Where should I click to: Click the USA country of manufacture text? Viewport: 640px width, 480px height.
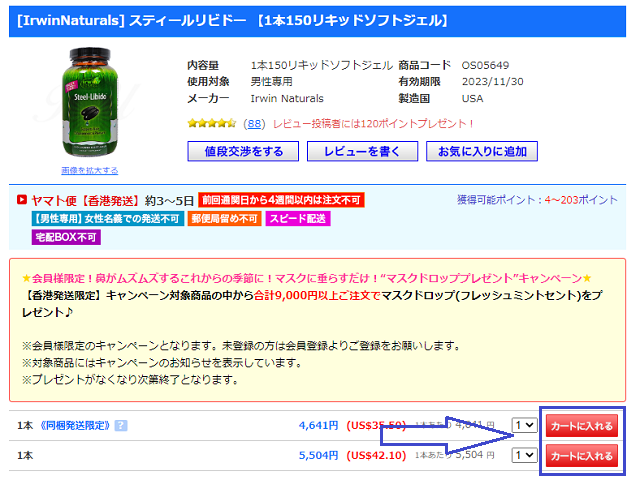[472, 98]
